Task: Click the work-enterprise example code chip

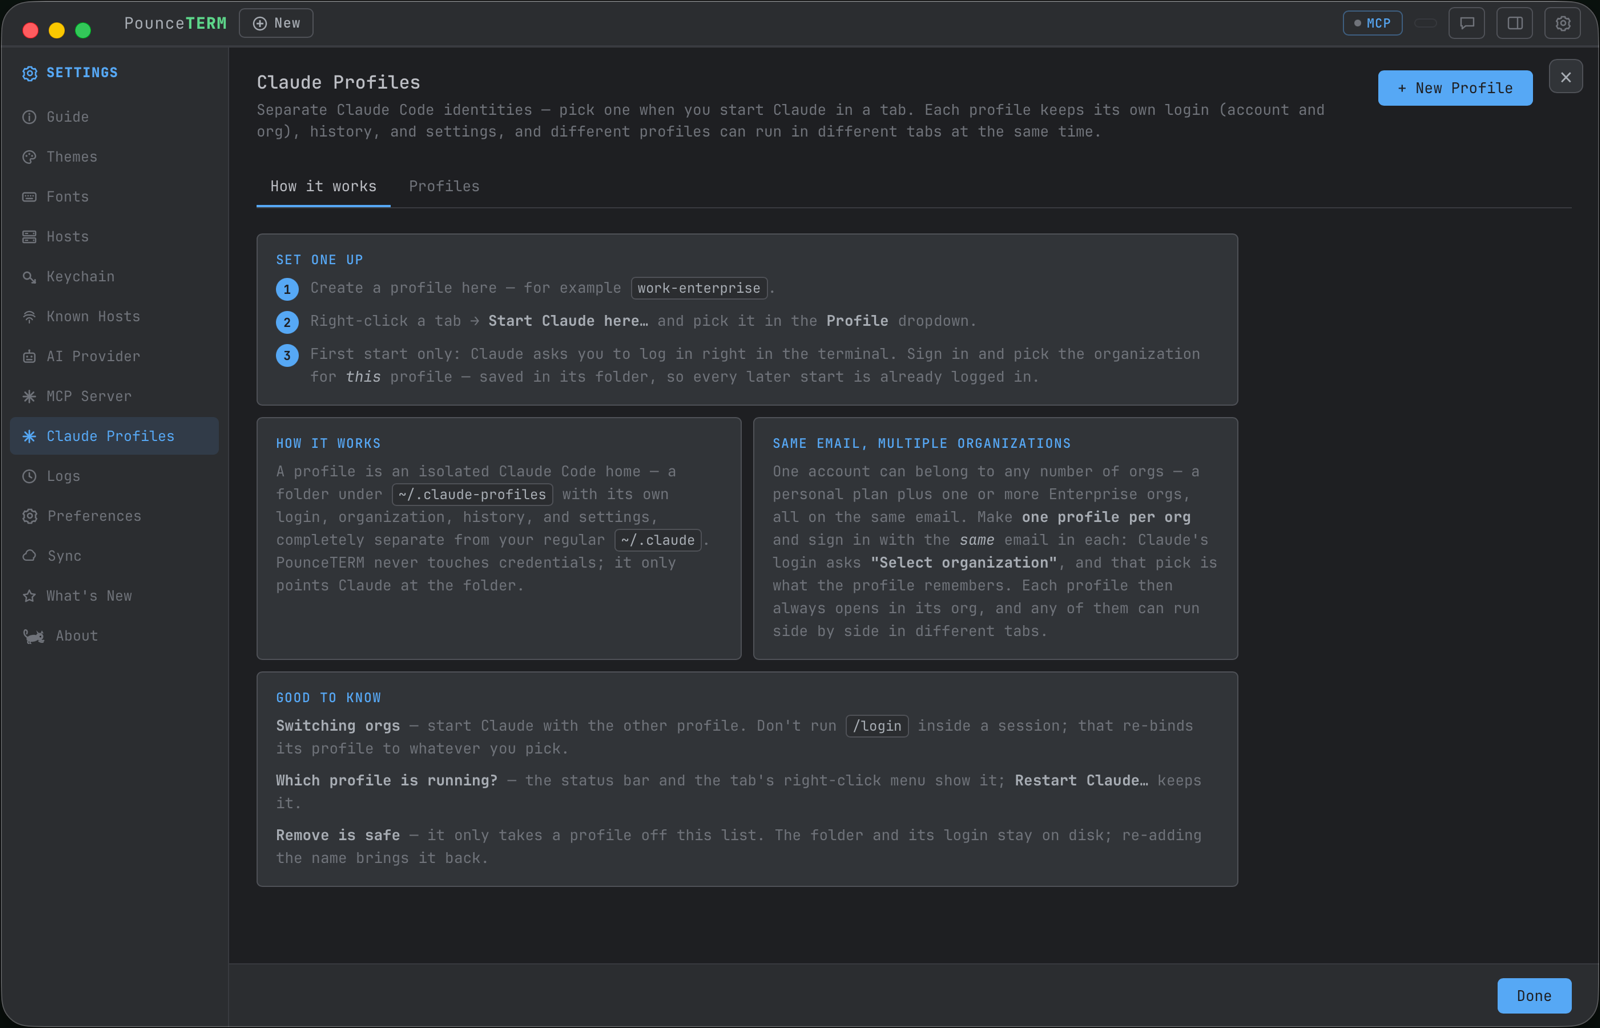Action: (699, 288)
